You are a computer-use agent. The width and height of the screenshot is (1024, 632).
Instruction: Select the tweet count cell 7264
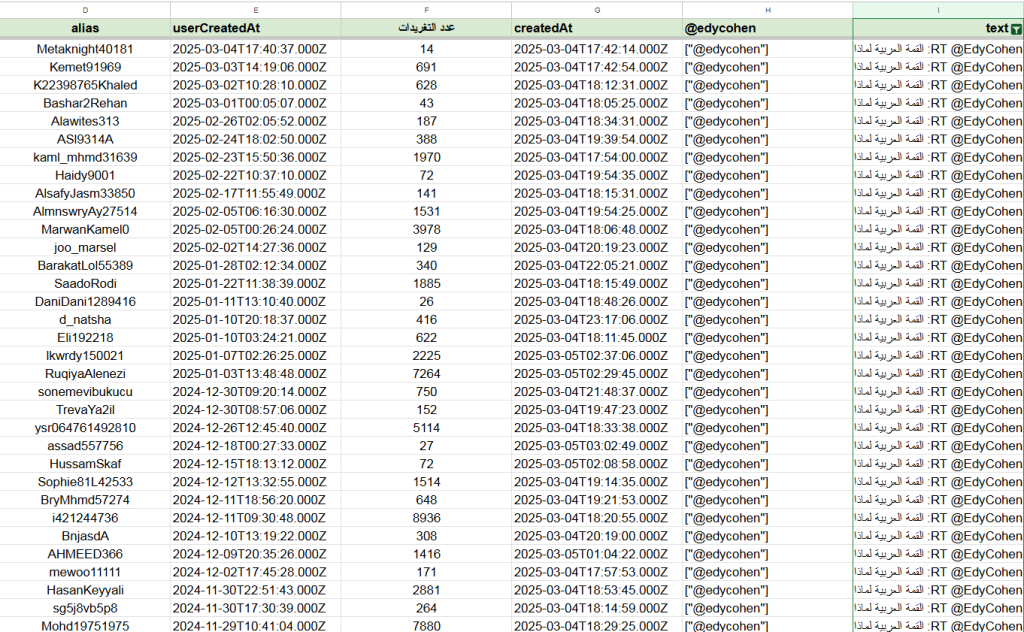[426, 373]
